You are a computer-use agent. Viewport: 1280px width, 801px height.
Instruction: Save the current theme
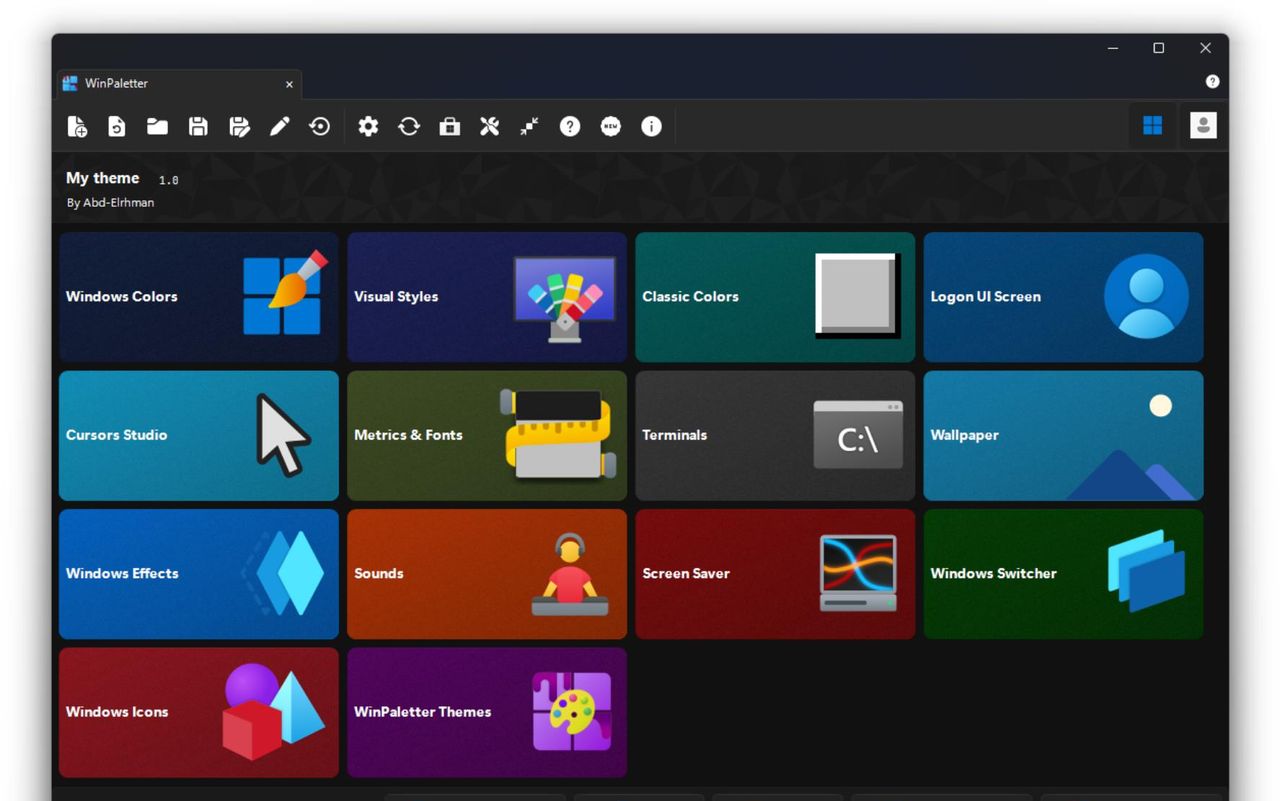(x=198, y=126)
